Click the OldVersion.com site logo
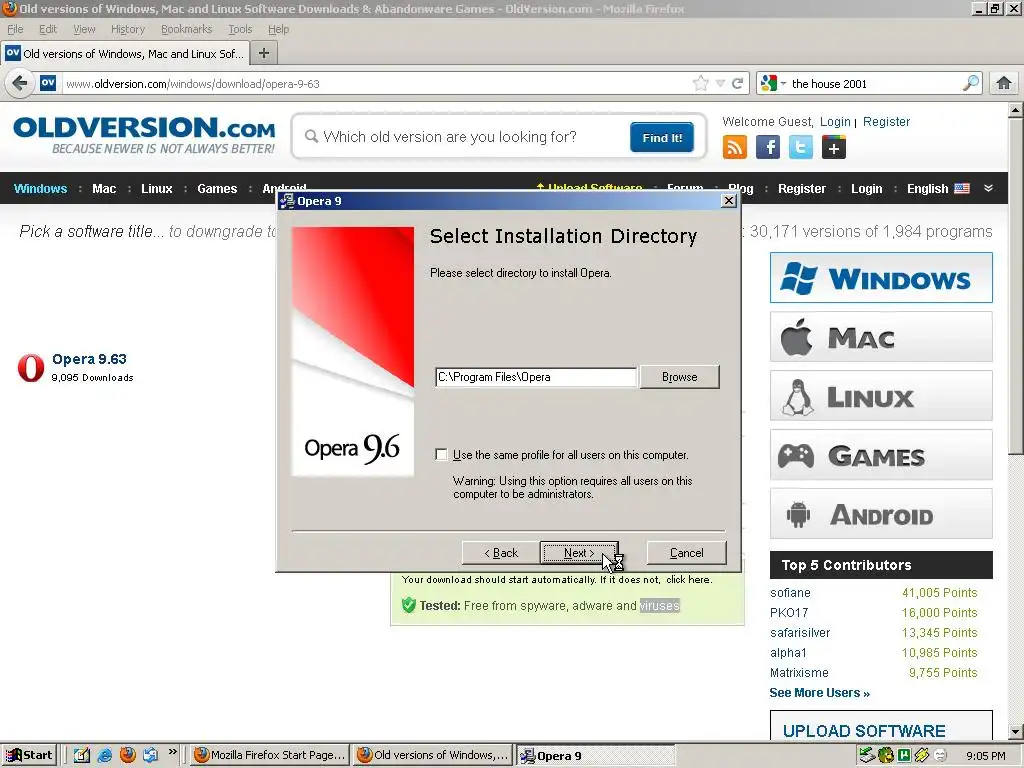This screenshot has width=1024, height=768. [x=144, y=135]
